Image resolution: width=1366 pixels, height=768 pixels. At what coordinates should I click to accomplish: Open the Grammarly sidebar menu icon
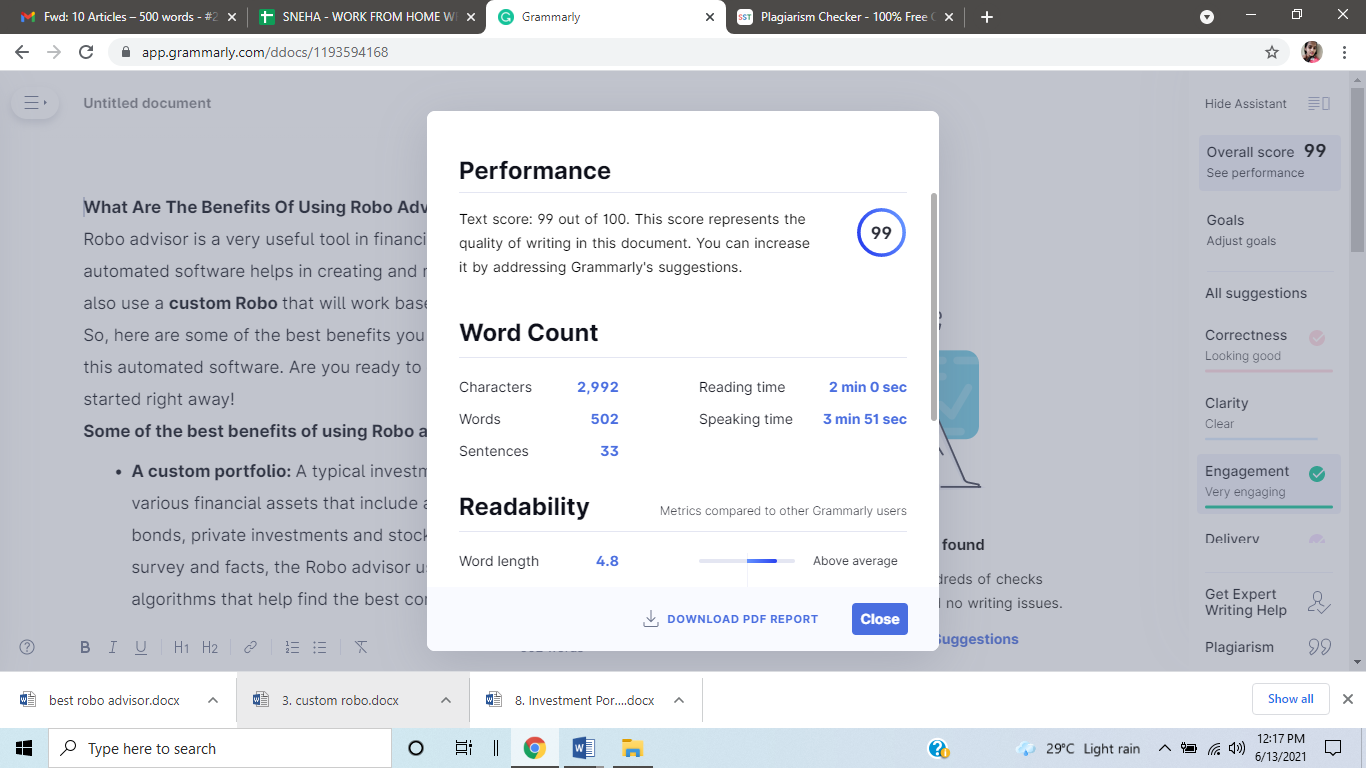(35, 103)
